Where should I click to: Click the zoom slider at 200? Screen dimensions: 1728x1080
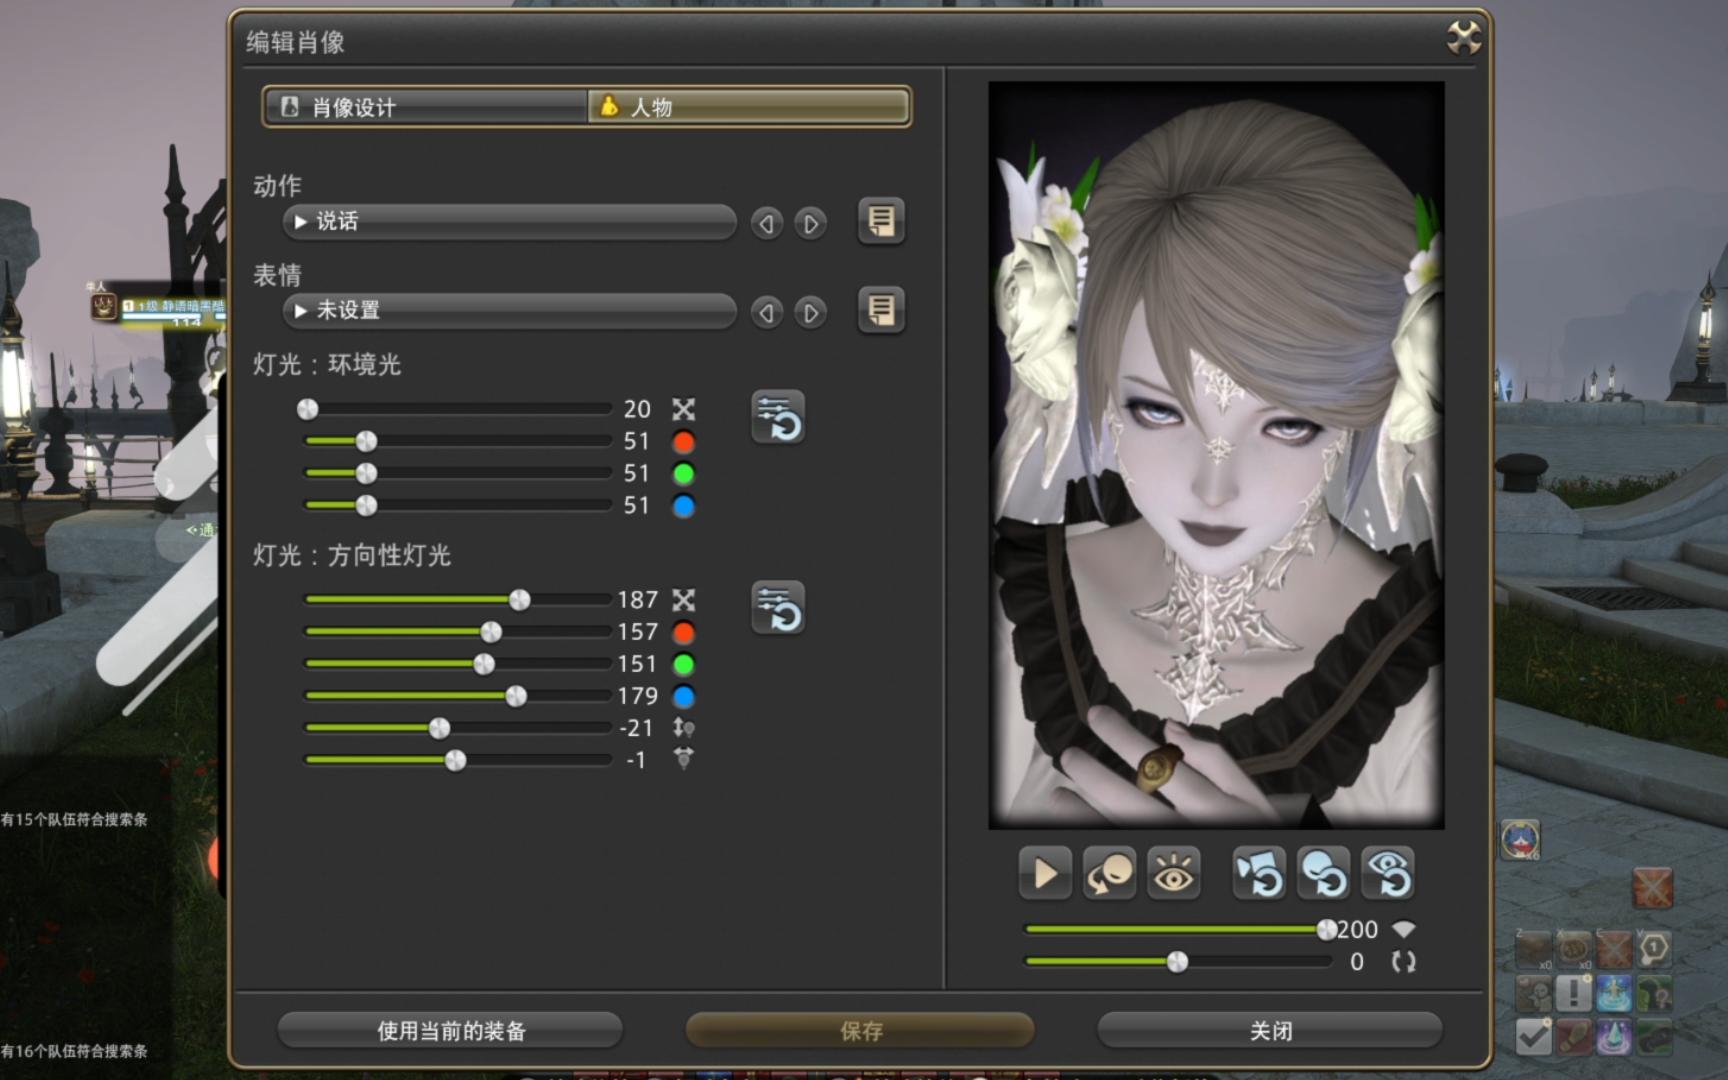[1180, 930]
